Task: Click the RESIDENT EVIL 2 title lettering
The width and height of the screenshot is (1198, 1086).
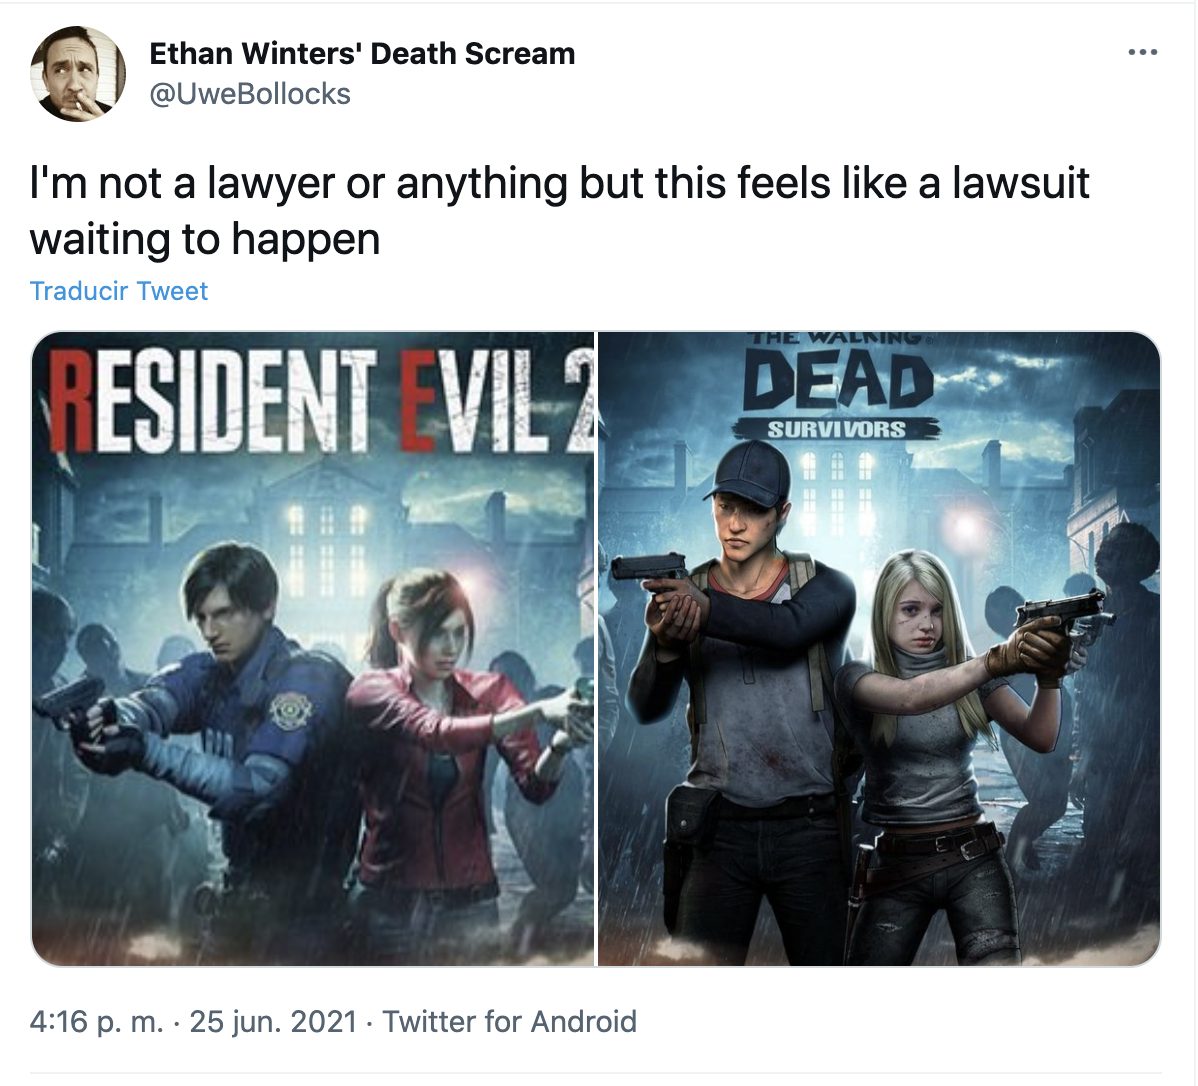Action: 321,399
